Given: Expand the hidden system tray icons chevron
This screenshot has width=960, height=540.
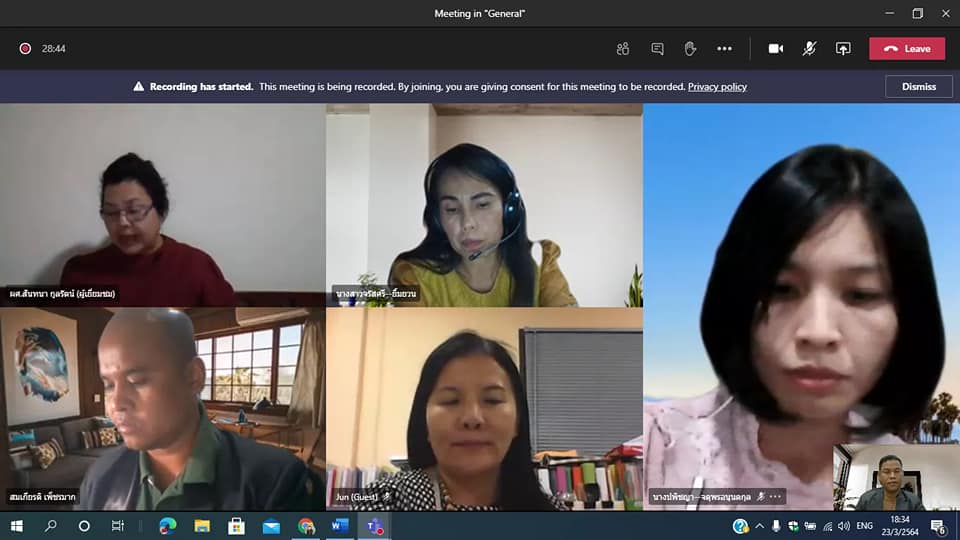Looking at the screenshot, I should pos(759,526).
